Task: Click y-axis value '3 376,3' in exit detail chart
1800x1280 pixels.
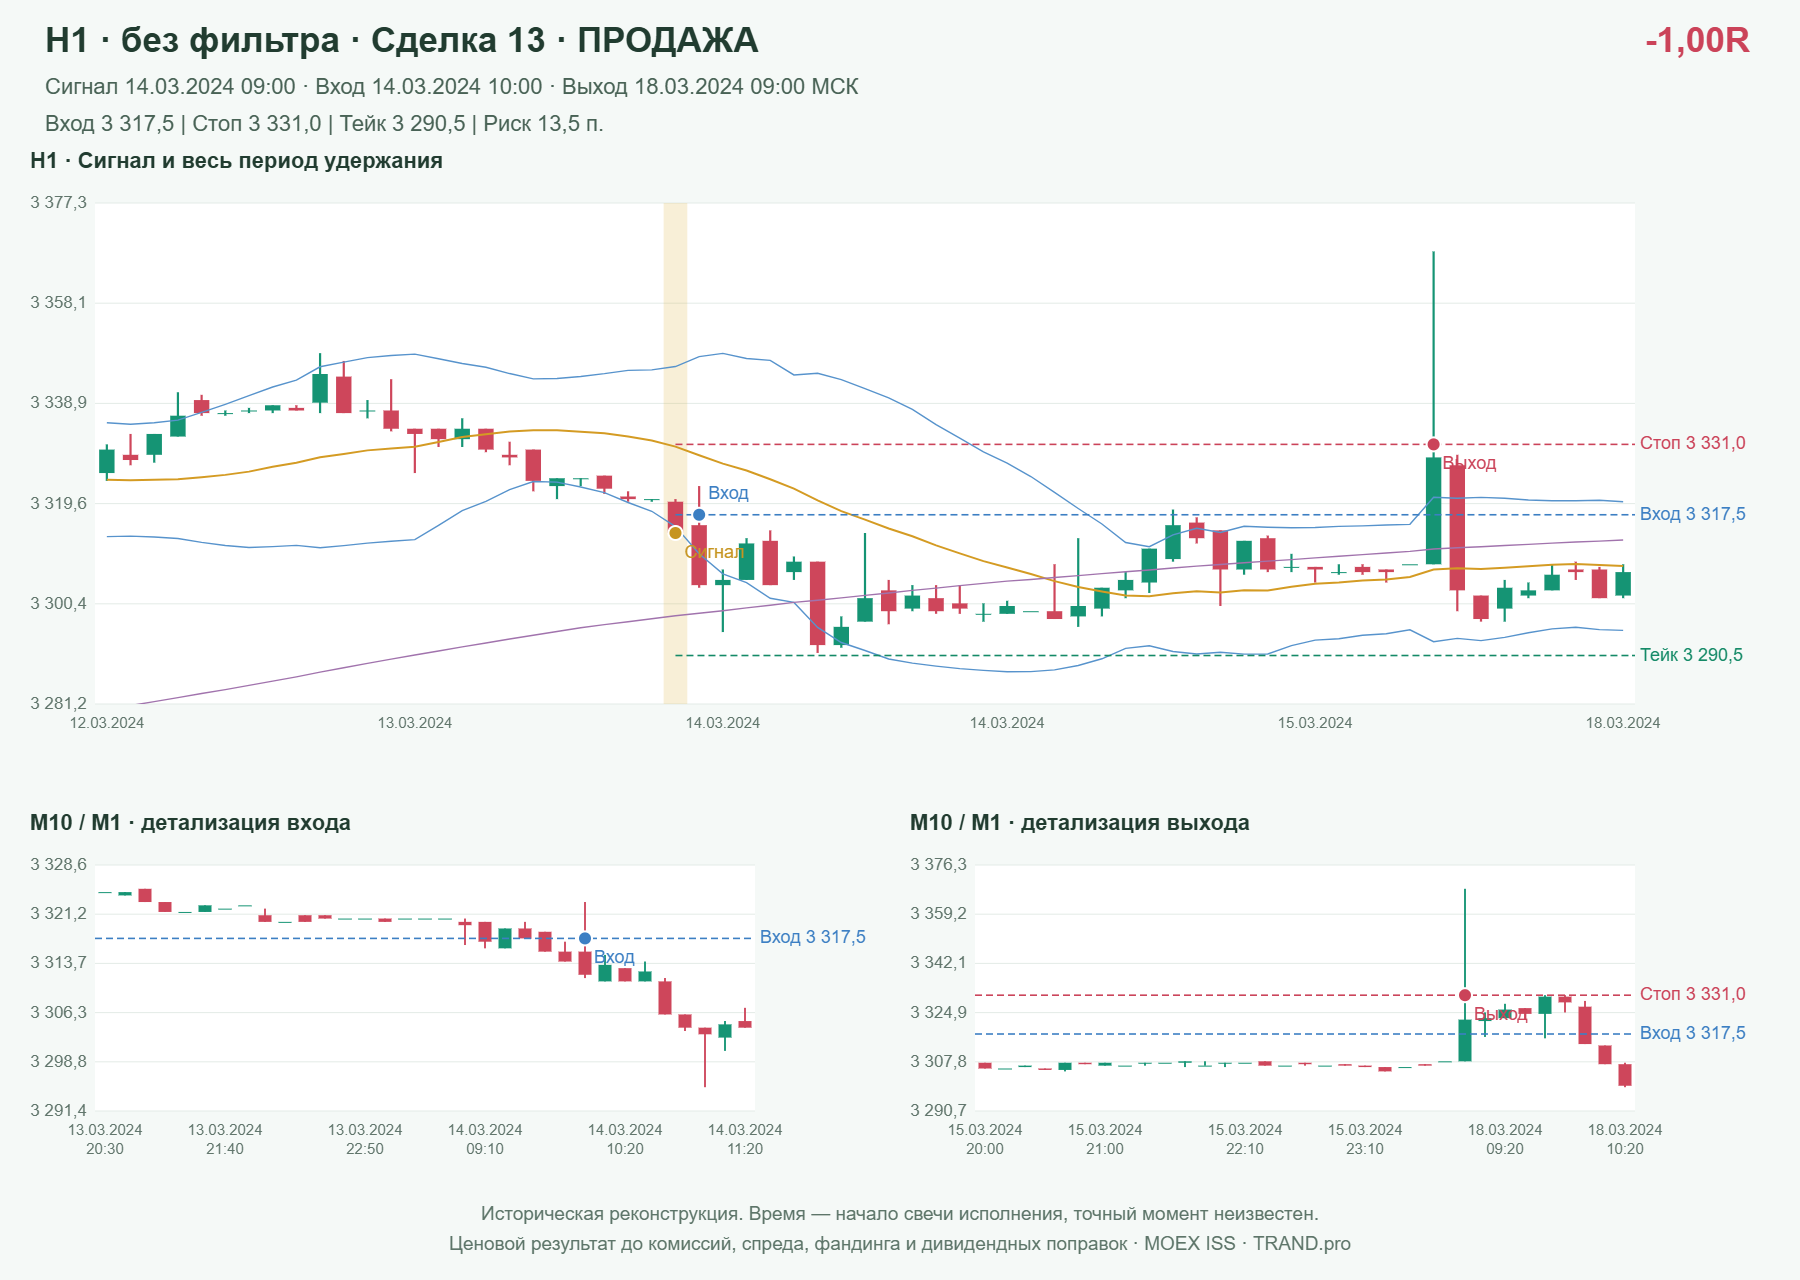Action: pyautogui.click(x=938, y=865)
